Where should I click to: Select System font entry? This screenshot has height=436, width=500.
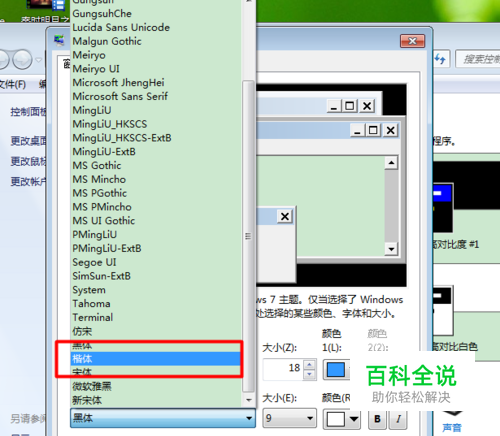[x=156, y=290]
